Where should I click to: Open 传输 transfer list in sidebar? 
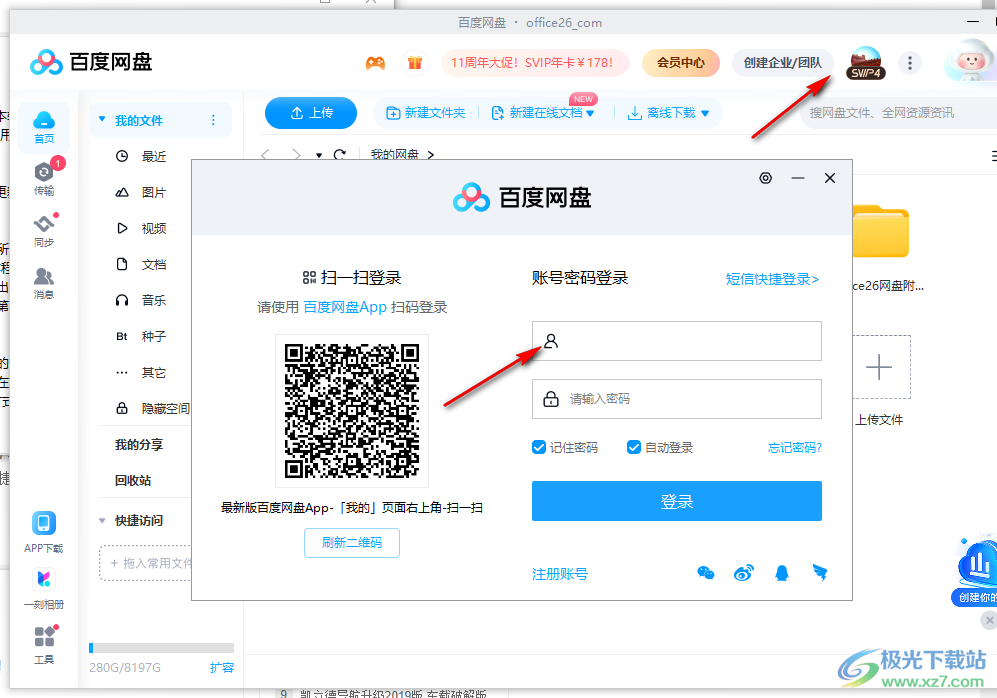coord(44,178)
